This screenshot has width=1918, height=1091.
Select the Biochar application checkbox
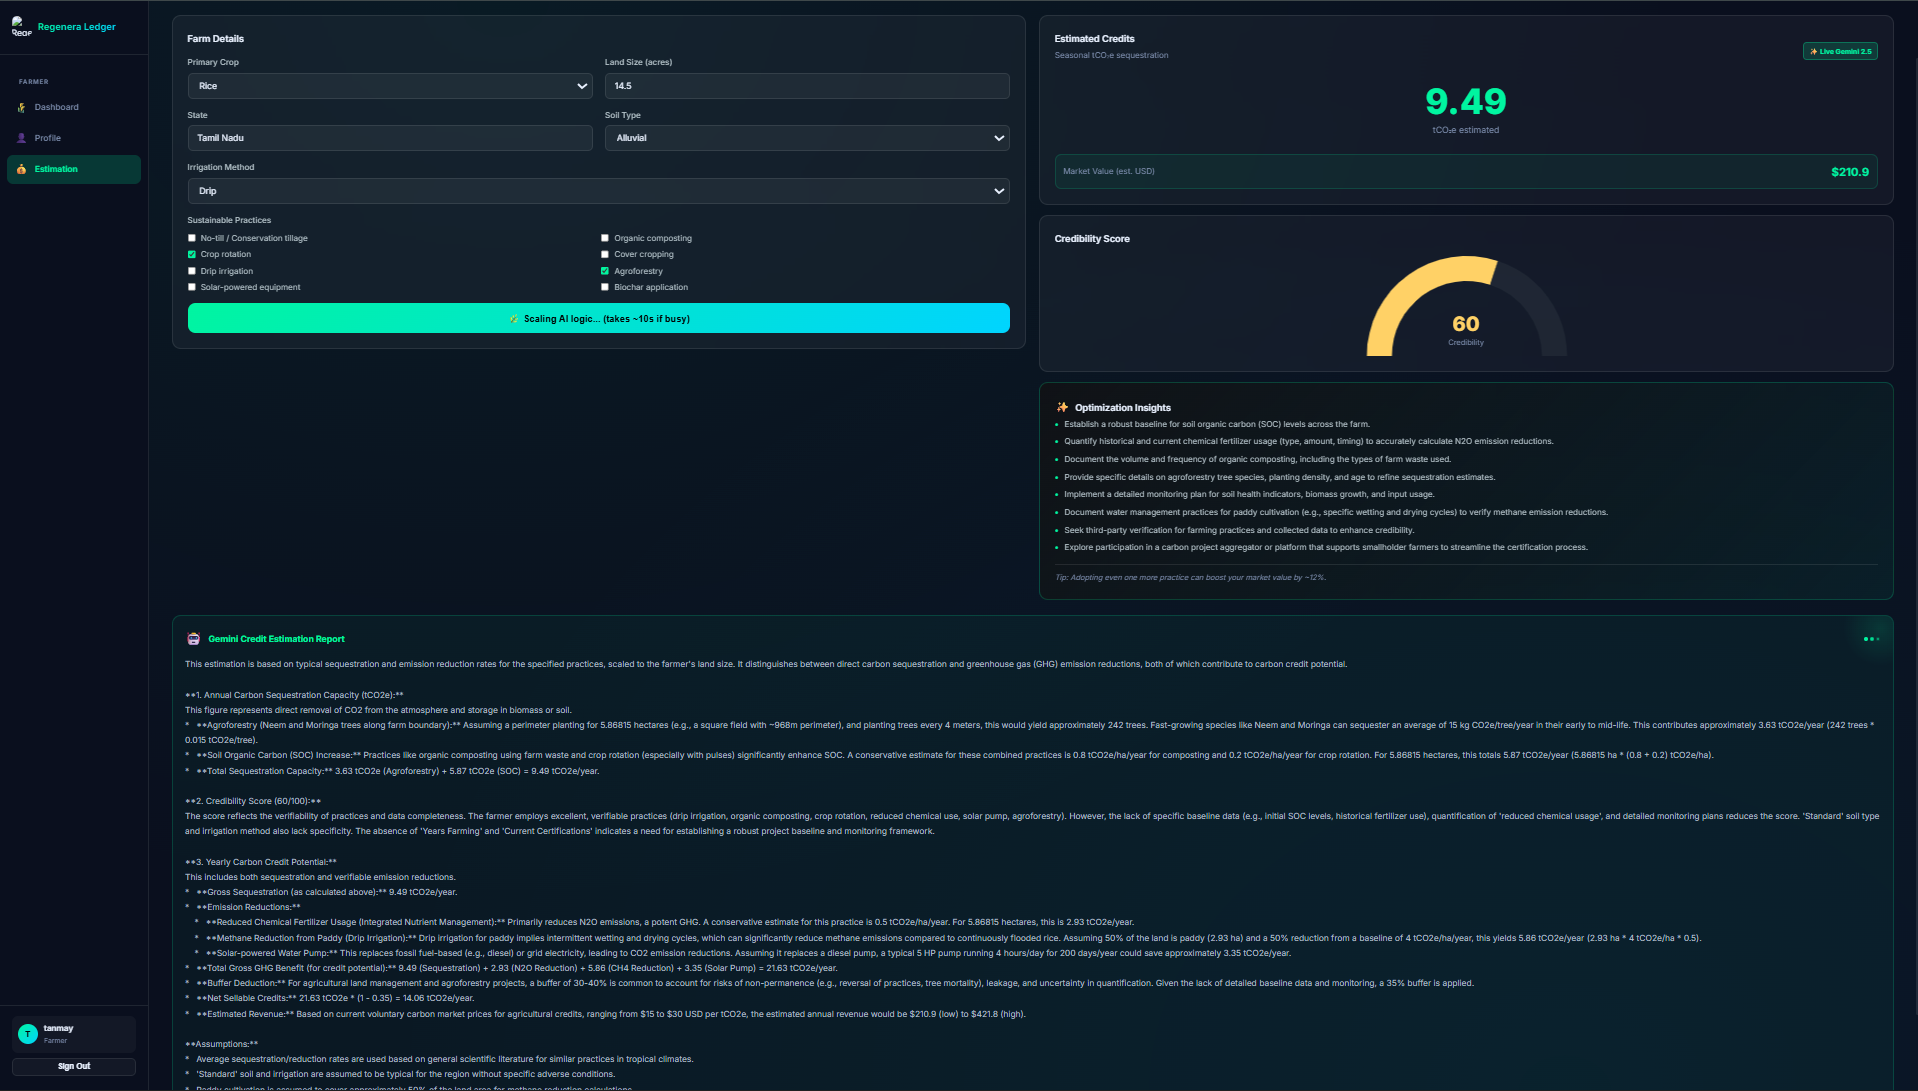[x=605, y=287]
